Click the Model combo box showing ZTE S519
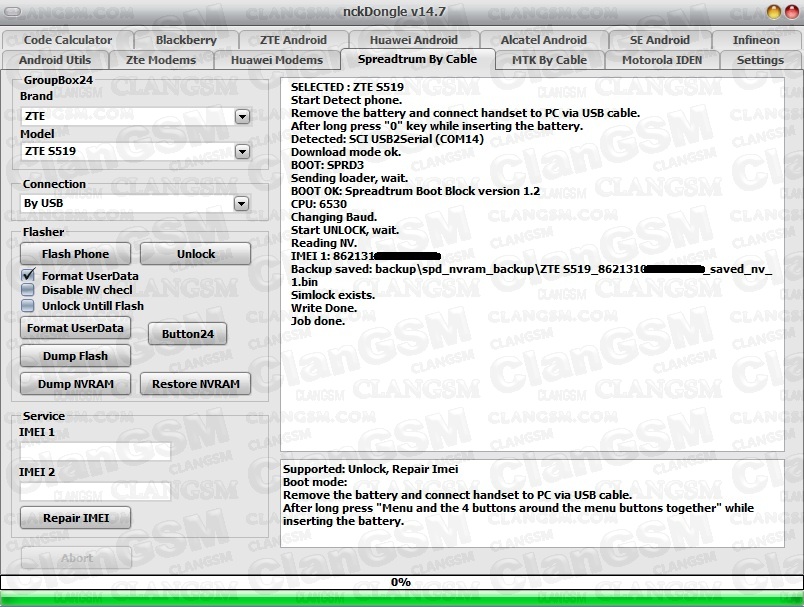The image size is (804, 607). [x=135, y=151]
